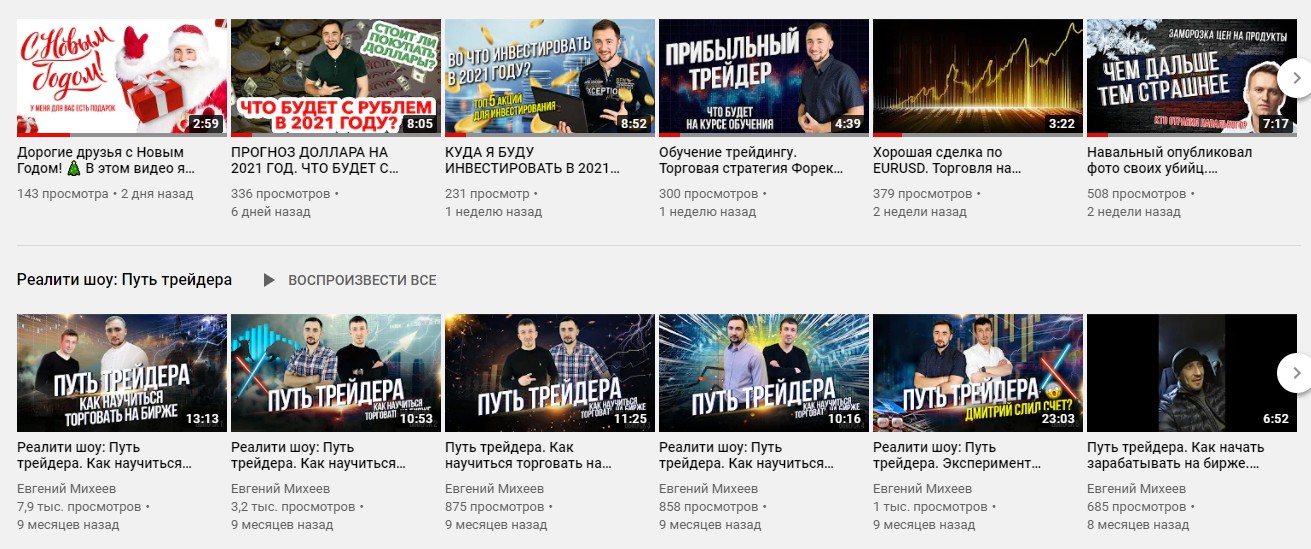Open title of video with 7,9 тыс. просмотров

pos(104,456)
